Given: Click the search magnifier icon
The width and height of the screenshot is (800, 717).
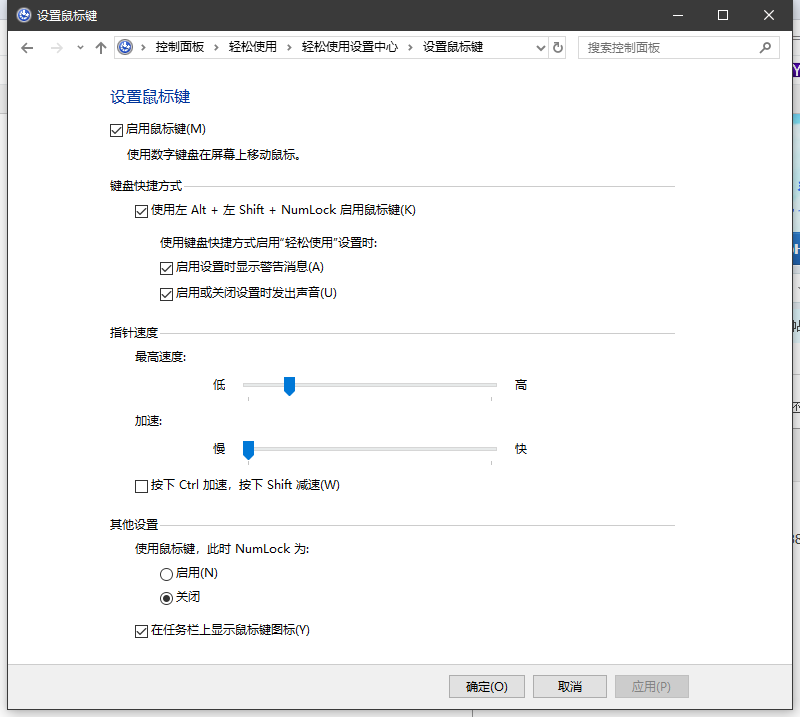Looking at the screenshot, I should pyautogui.click(x=765, y=47).
